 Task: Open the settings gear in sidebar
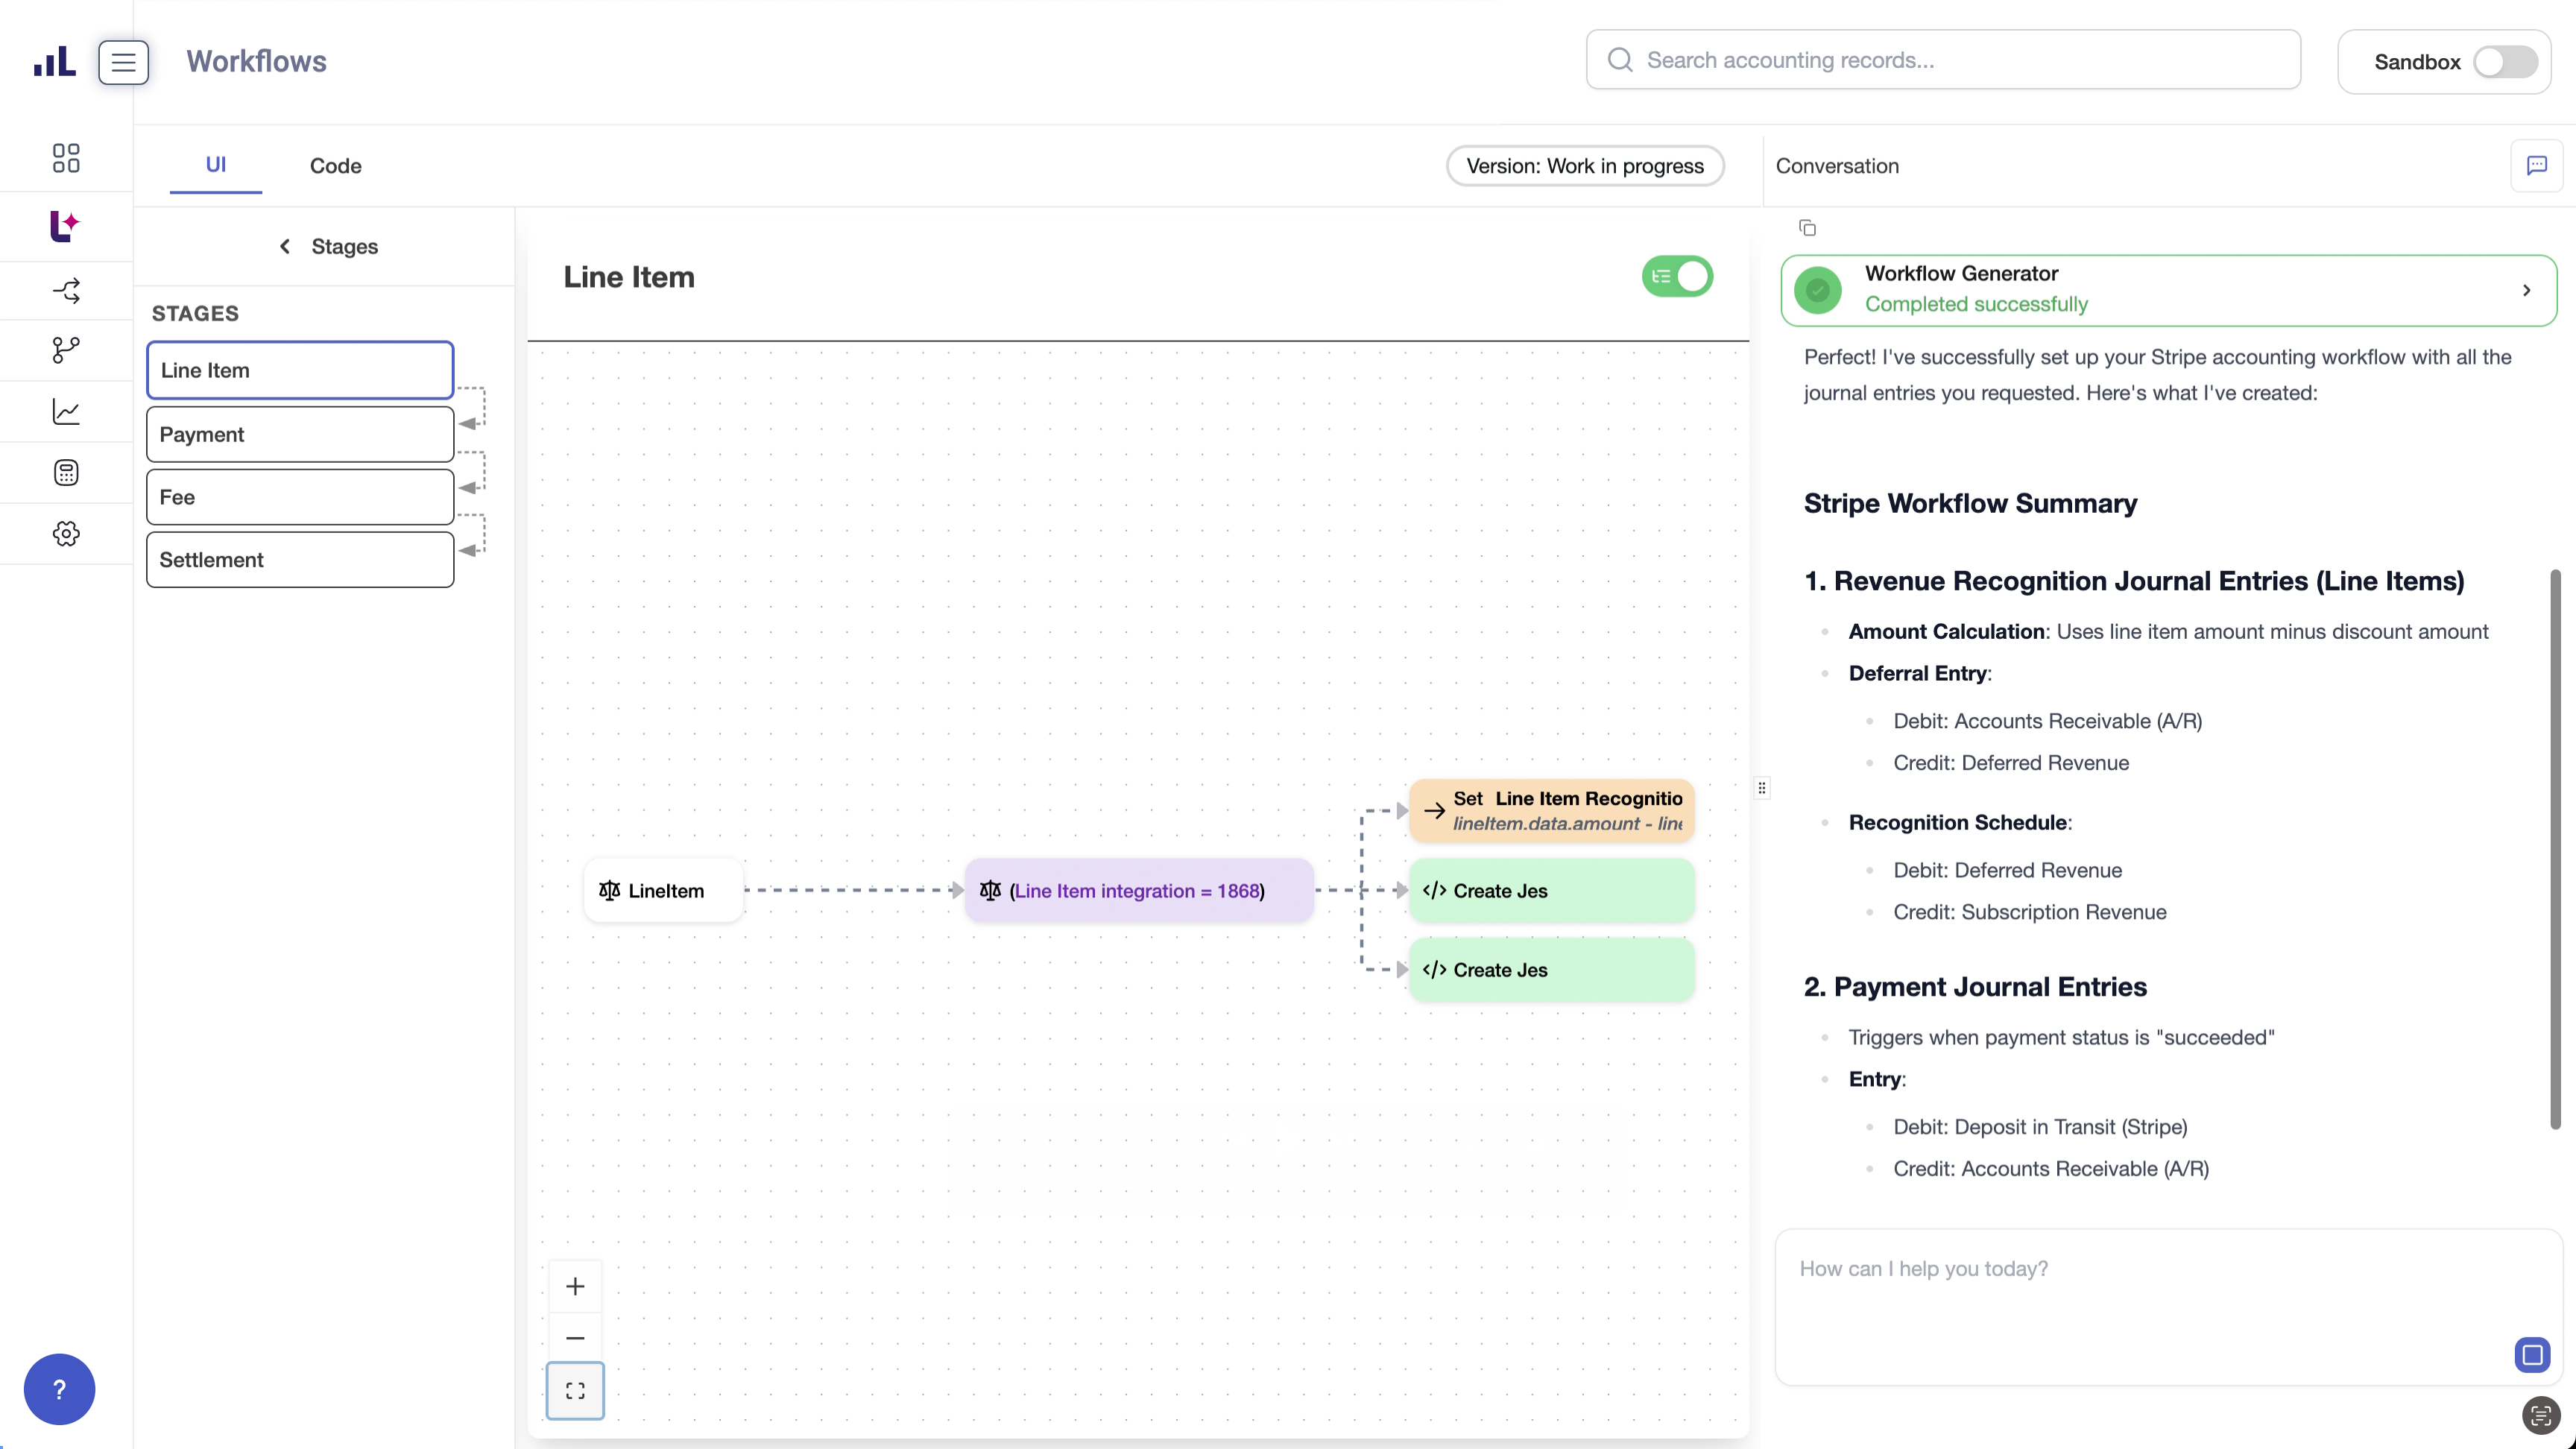click(x=66, y=533)
